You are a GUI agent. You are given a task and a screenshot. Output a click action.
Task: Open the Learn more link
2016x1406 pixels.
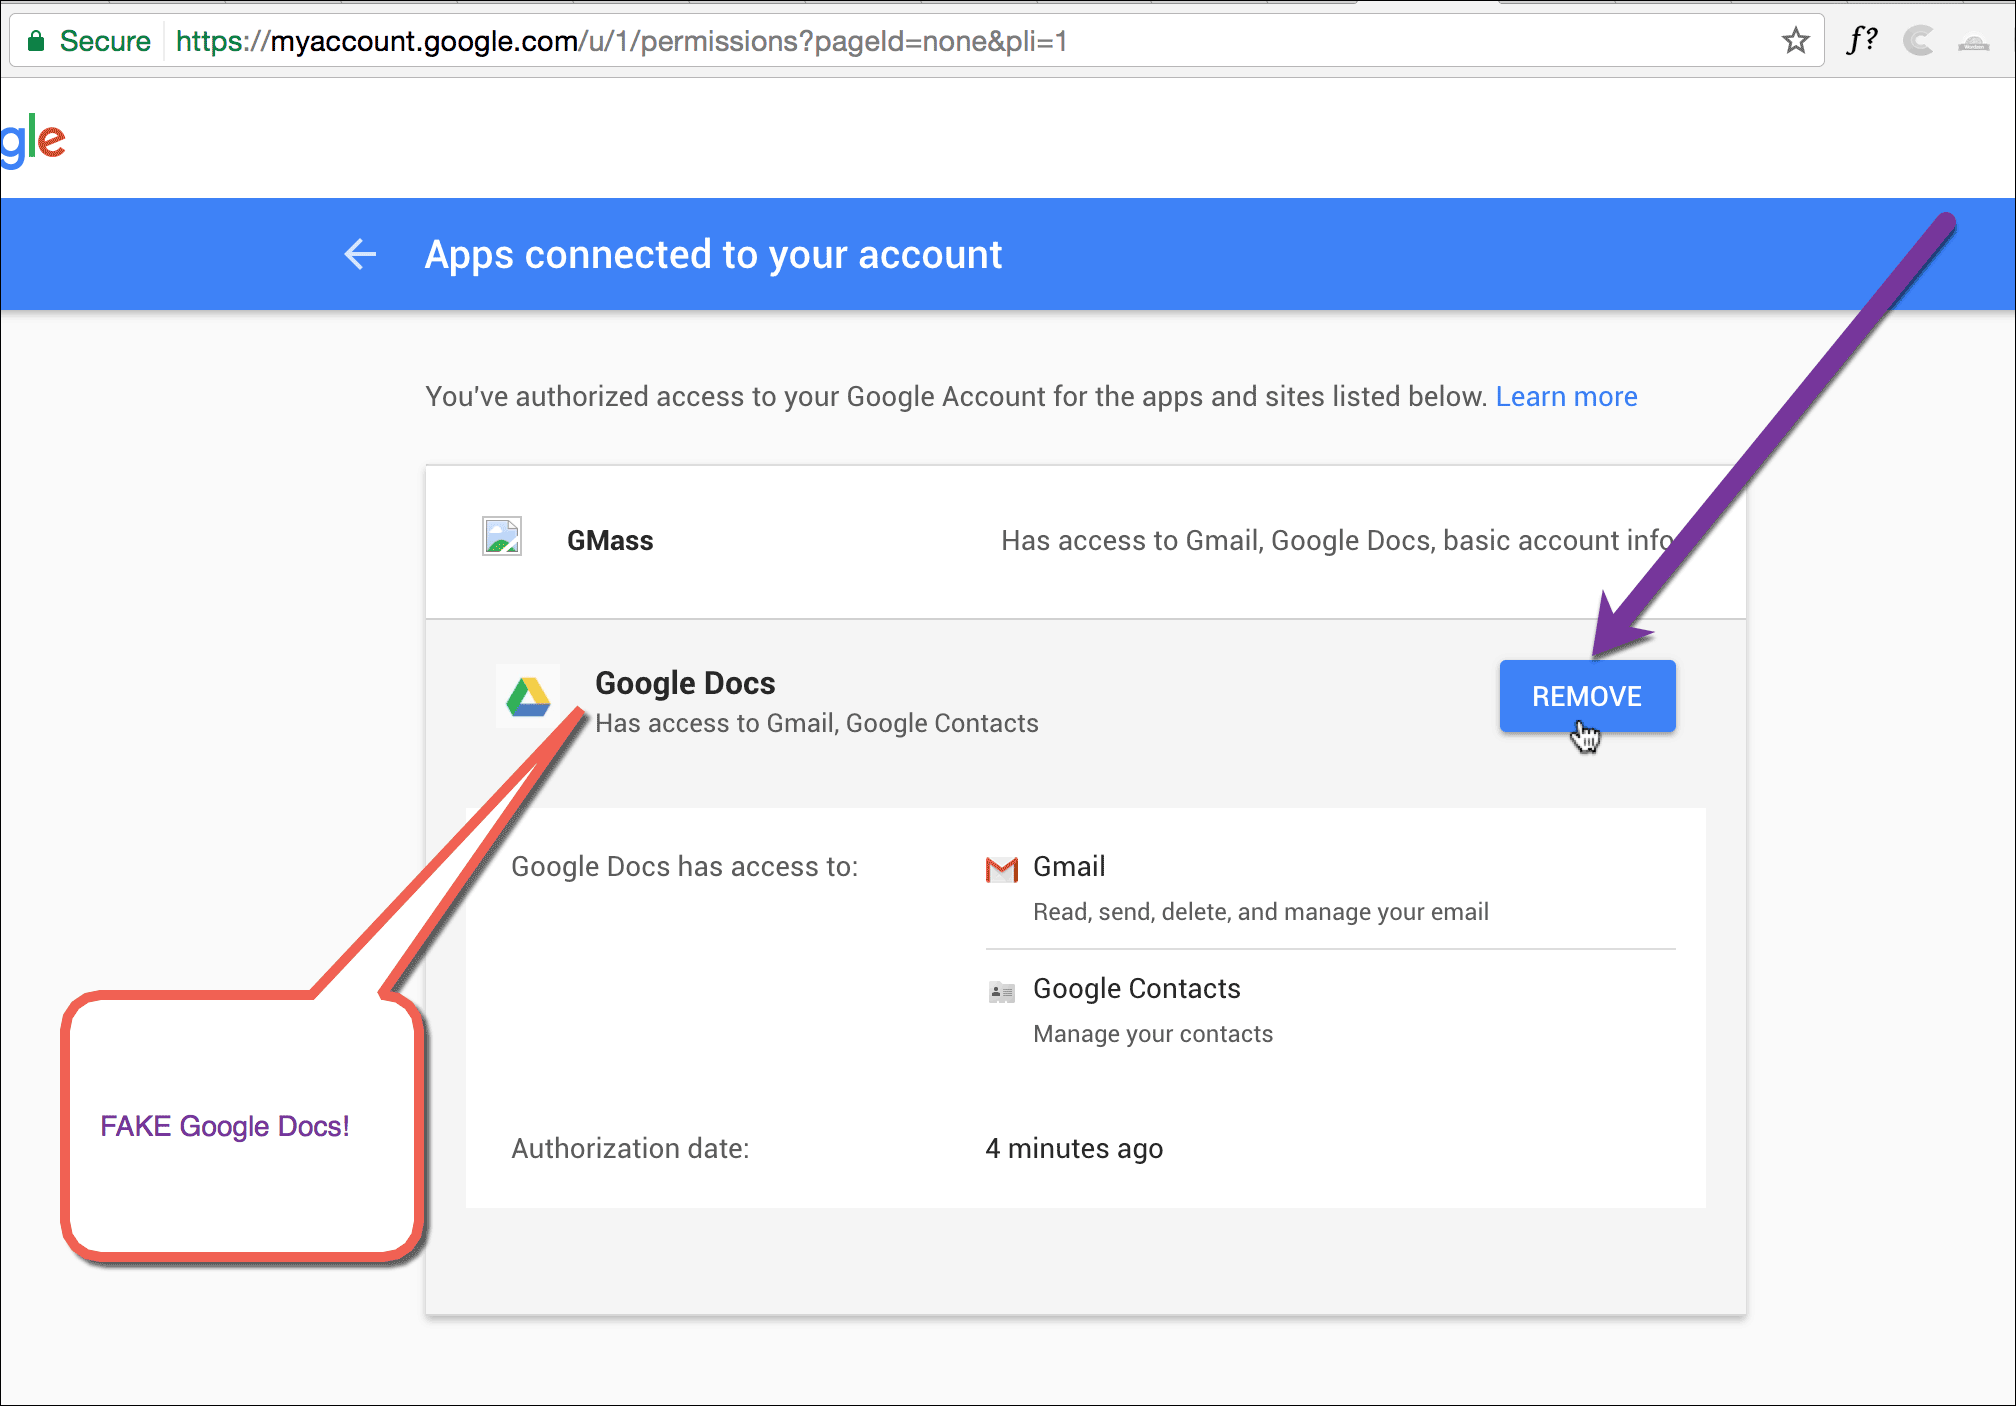[x=1565, y=396]
